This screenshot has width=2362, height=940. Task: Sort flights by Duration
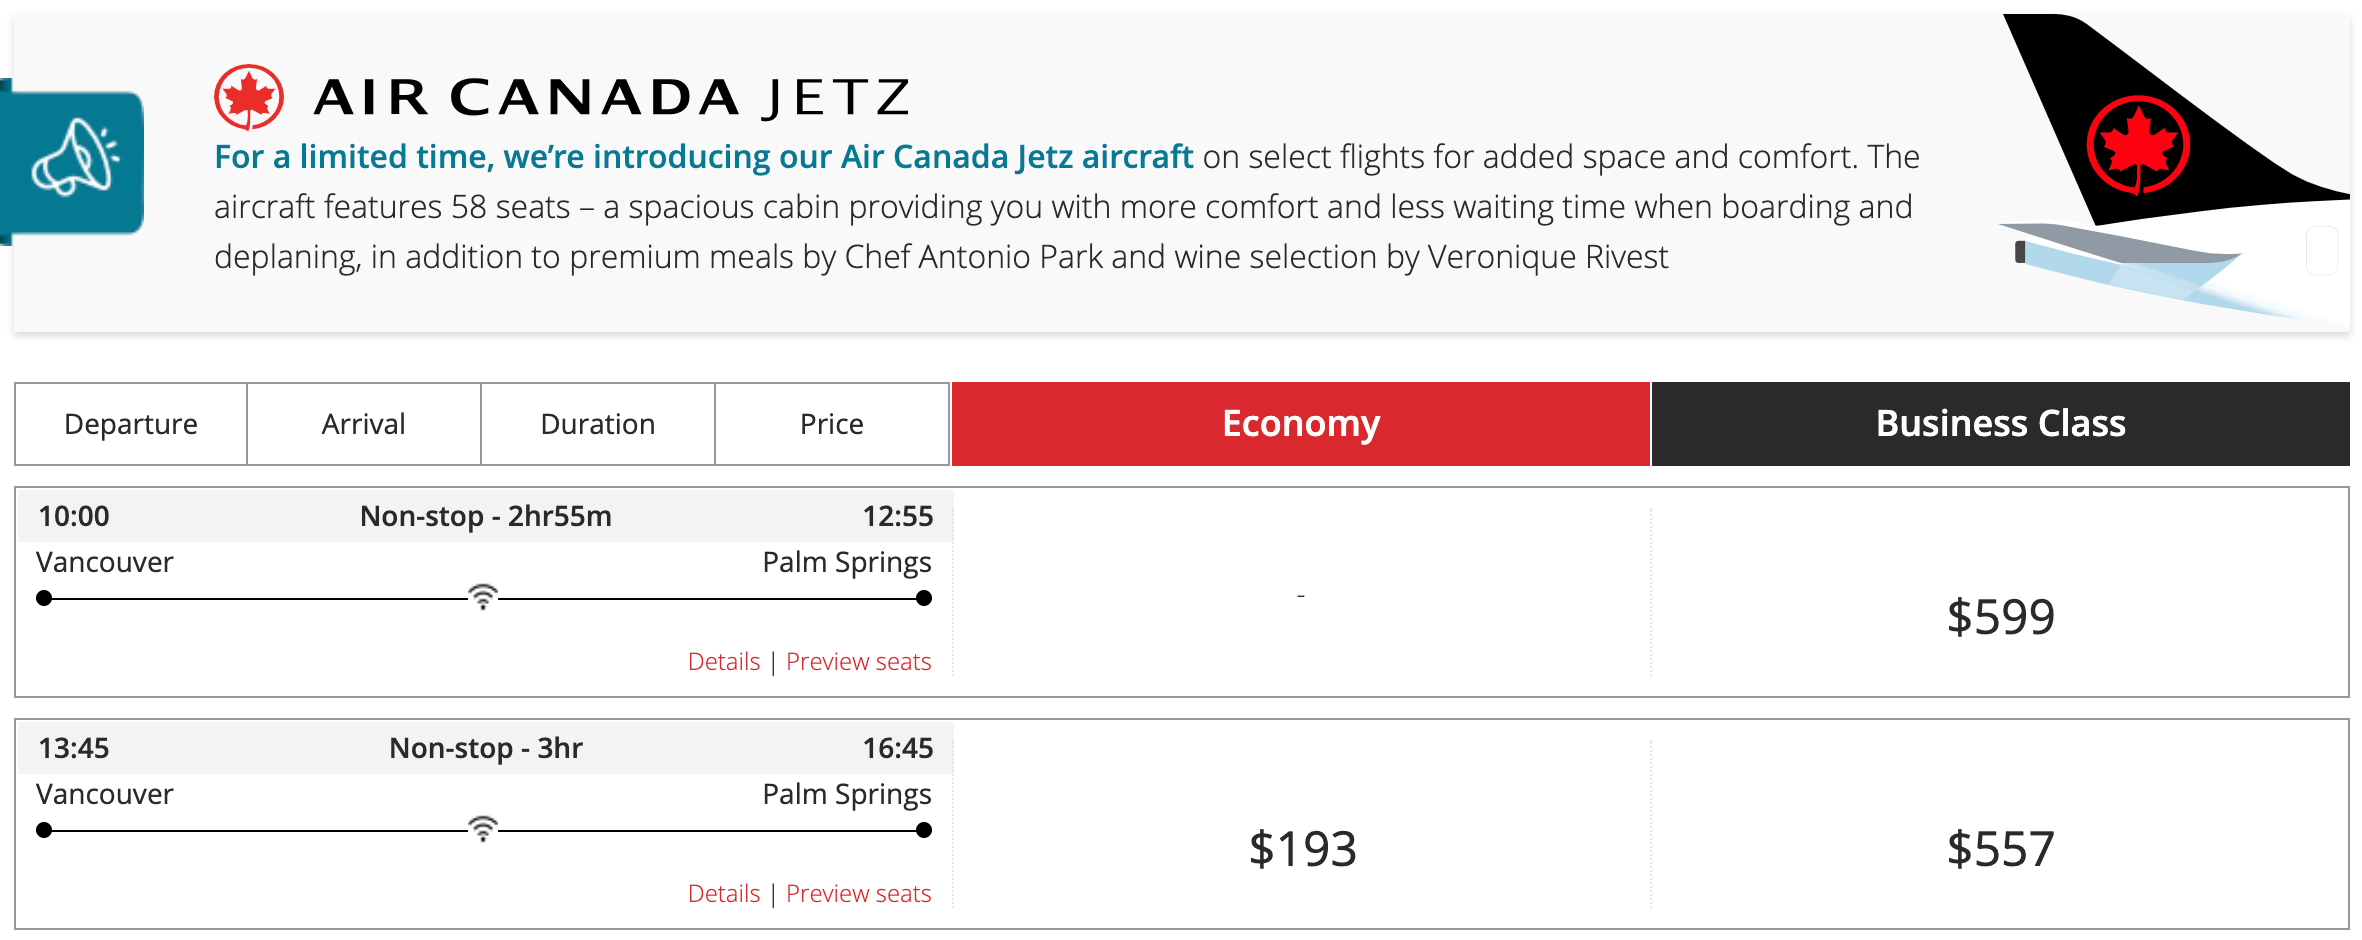tap(598, 424)
